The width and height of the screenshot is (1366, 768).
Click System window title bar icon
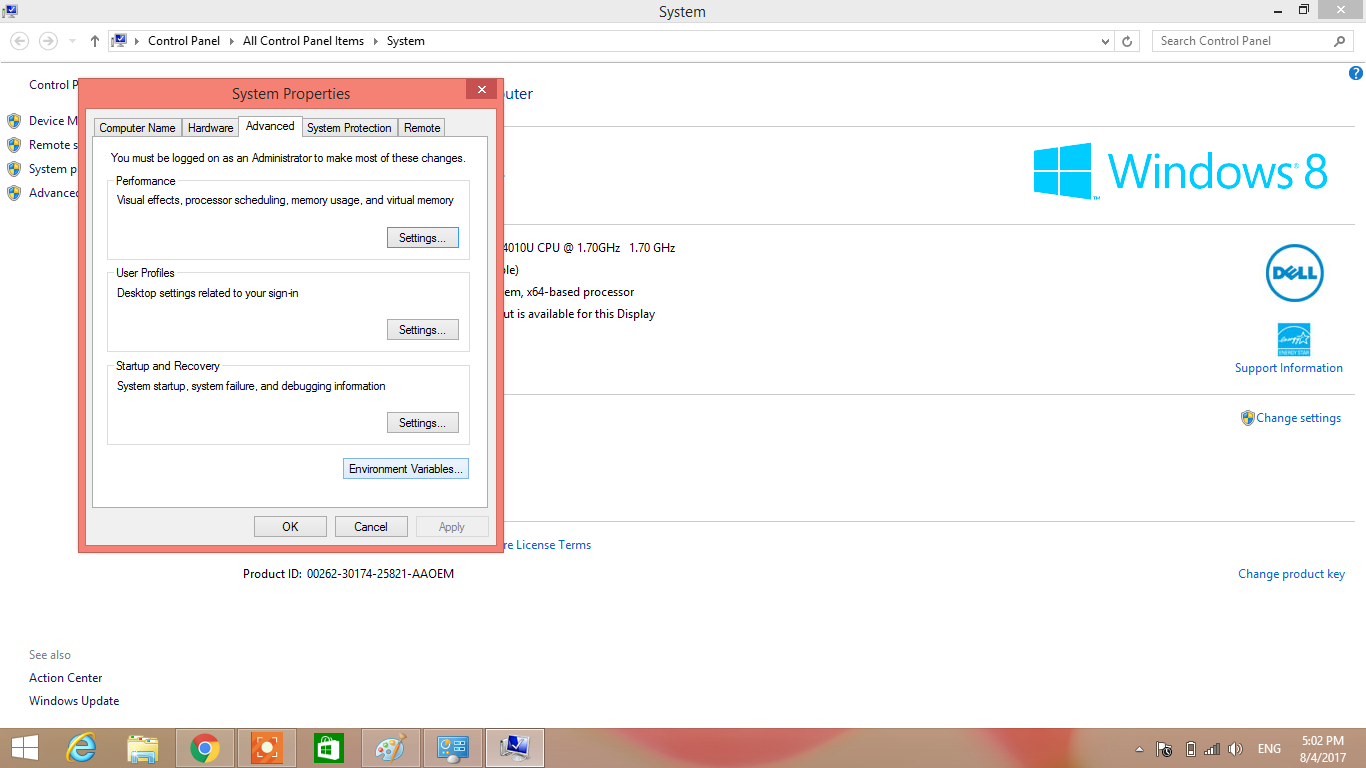[x=10, y=11]
